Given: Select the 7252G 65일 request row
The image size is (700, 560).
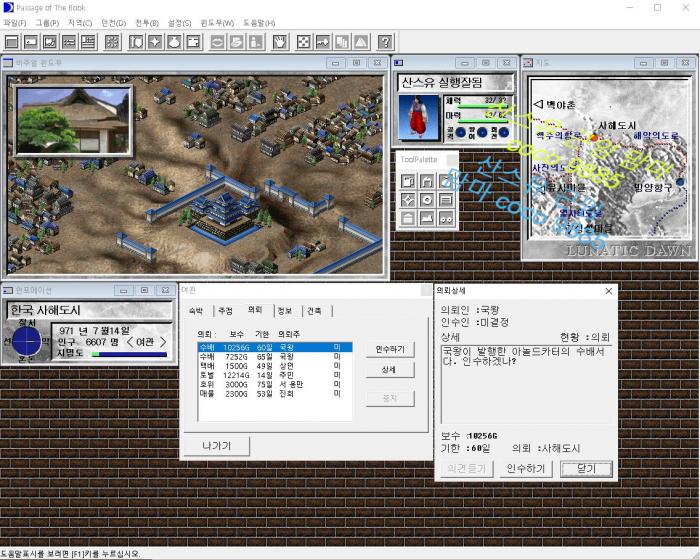Looking at the screenshot, I should [275, 356].
